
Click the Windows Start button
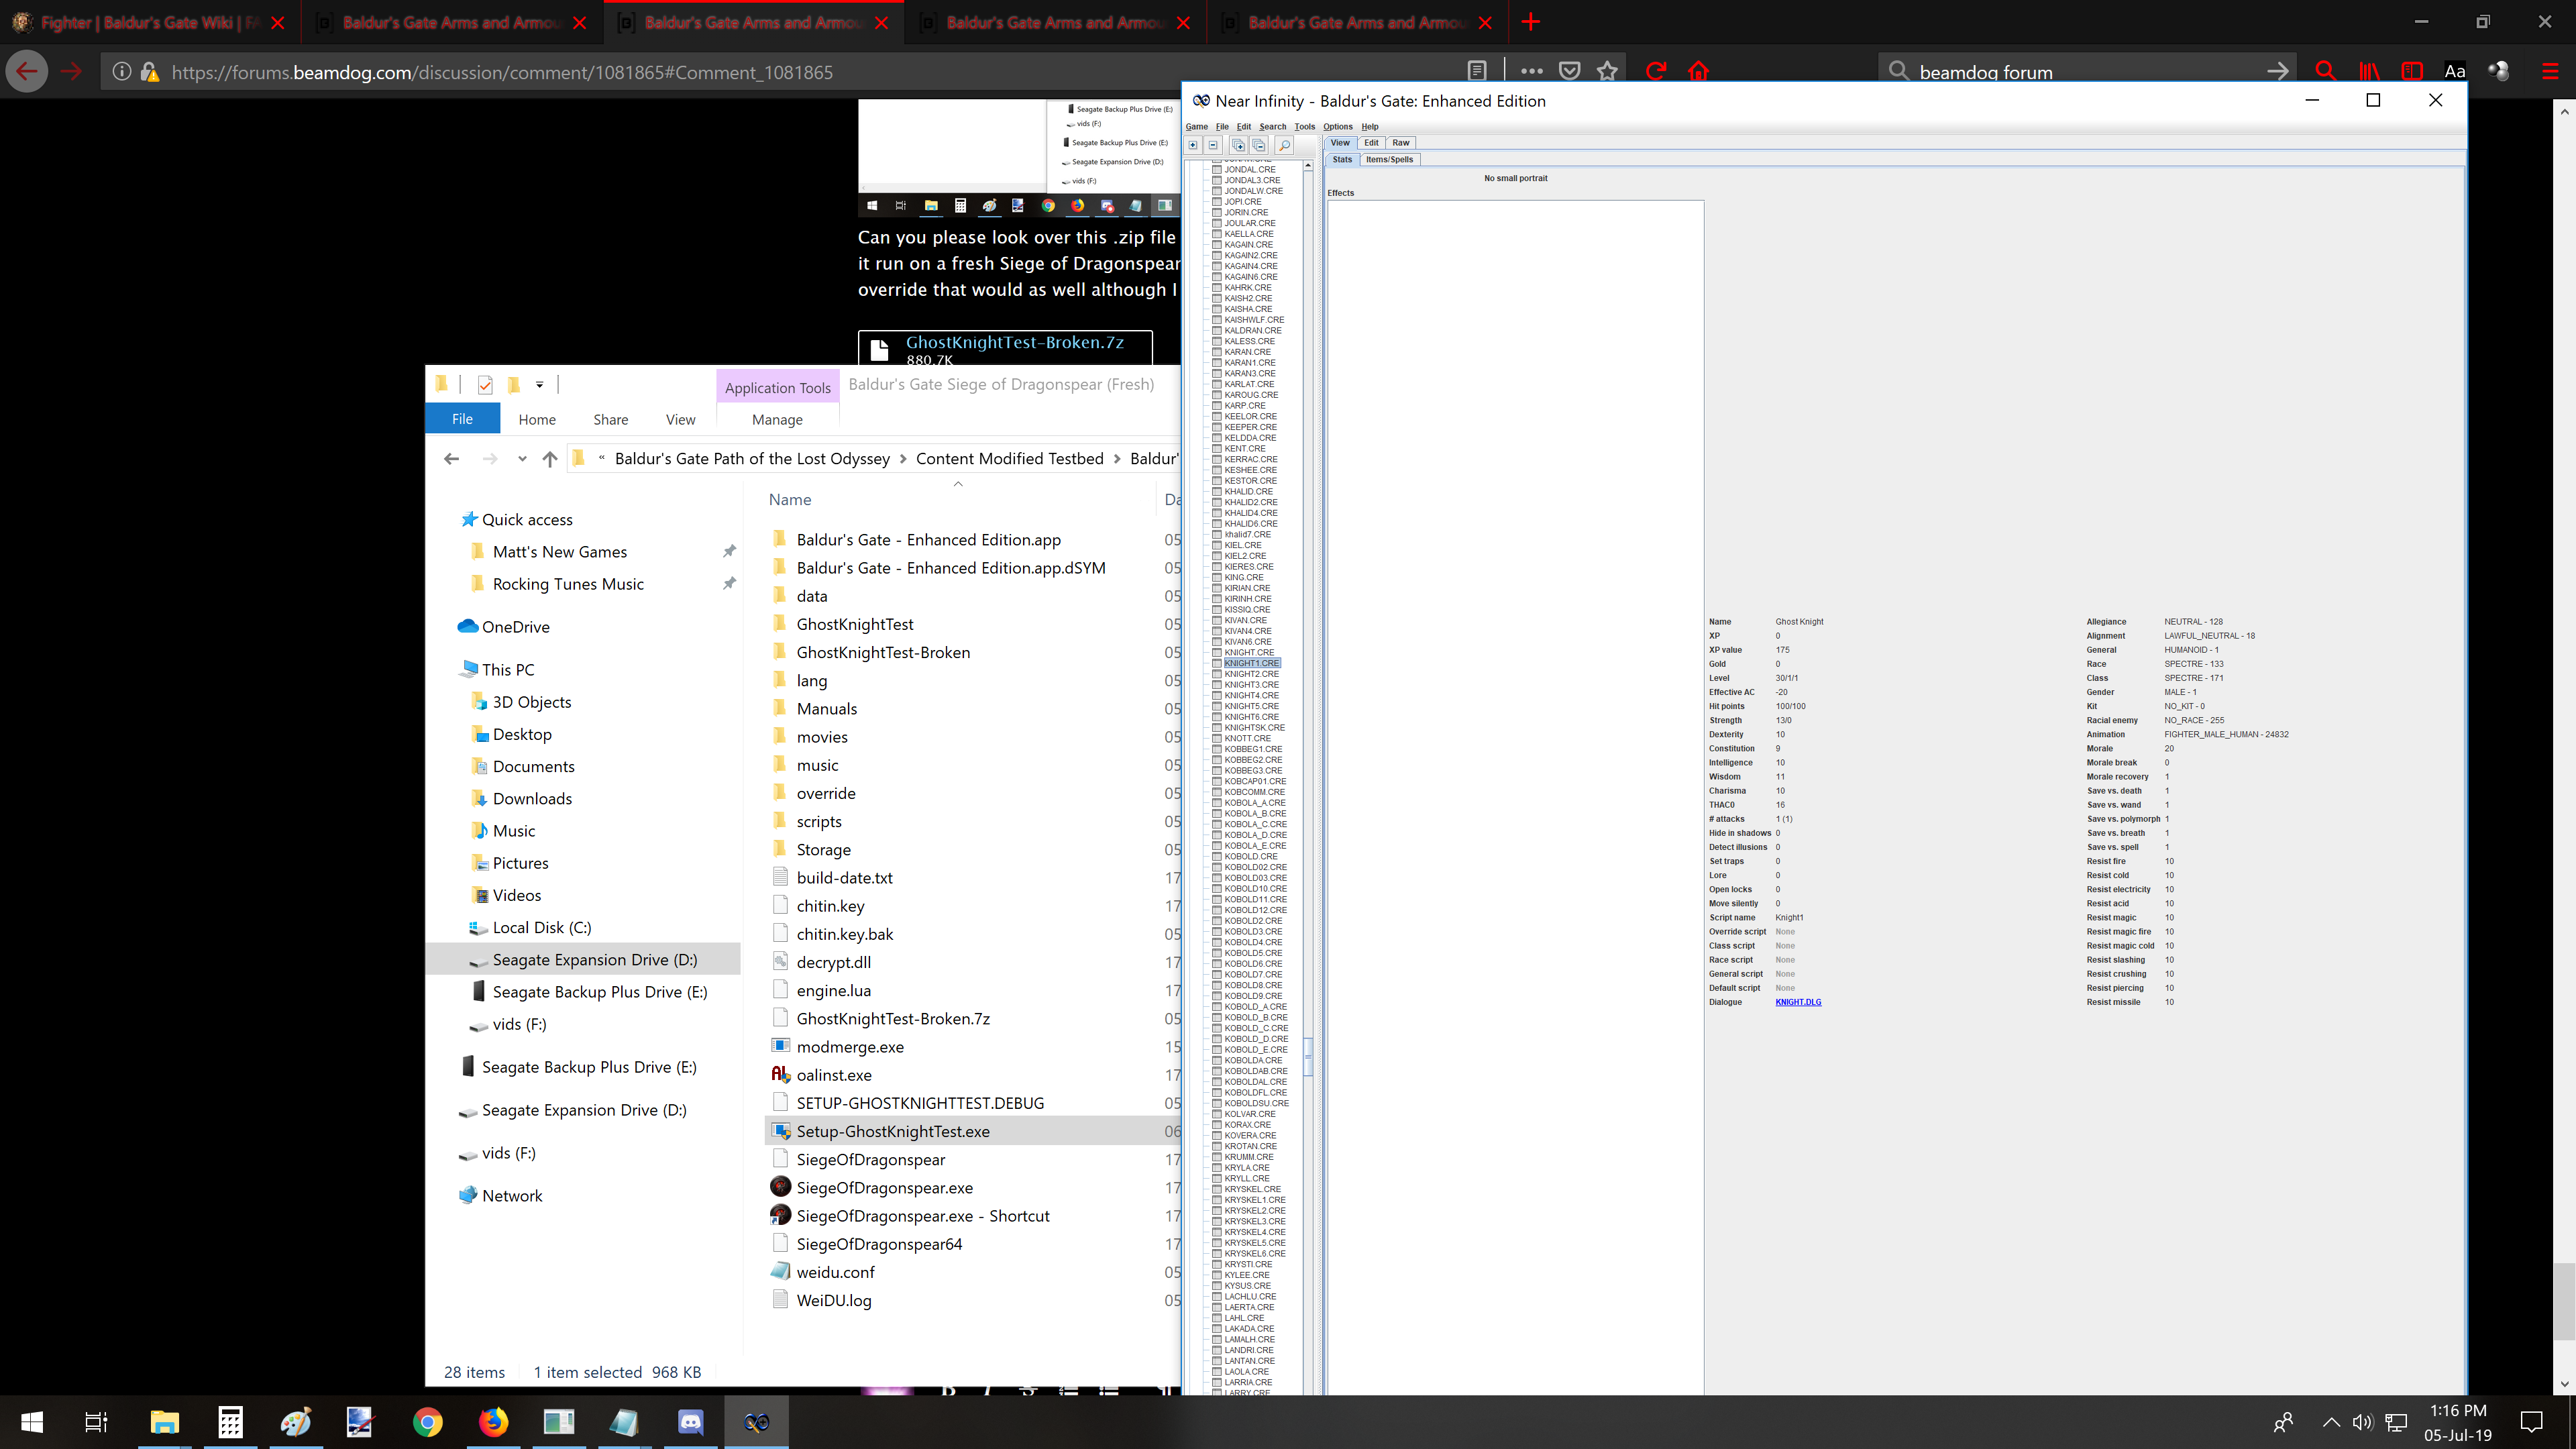(x=32, y=1422)
